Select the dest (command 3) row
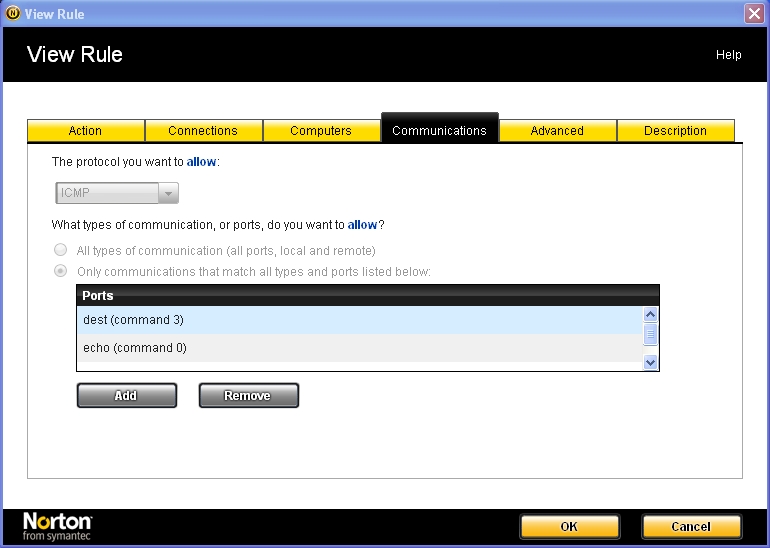Screen dimensions: 770x548 (x=359, y=320)
